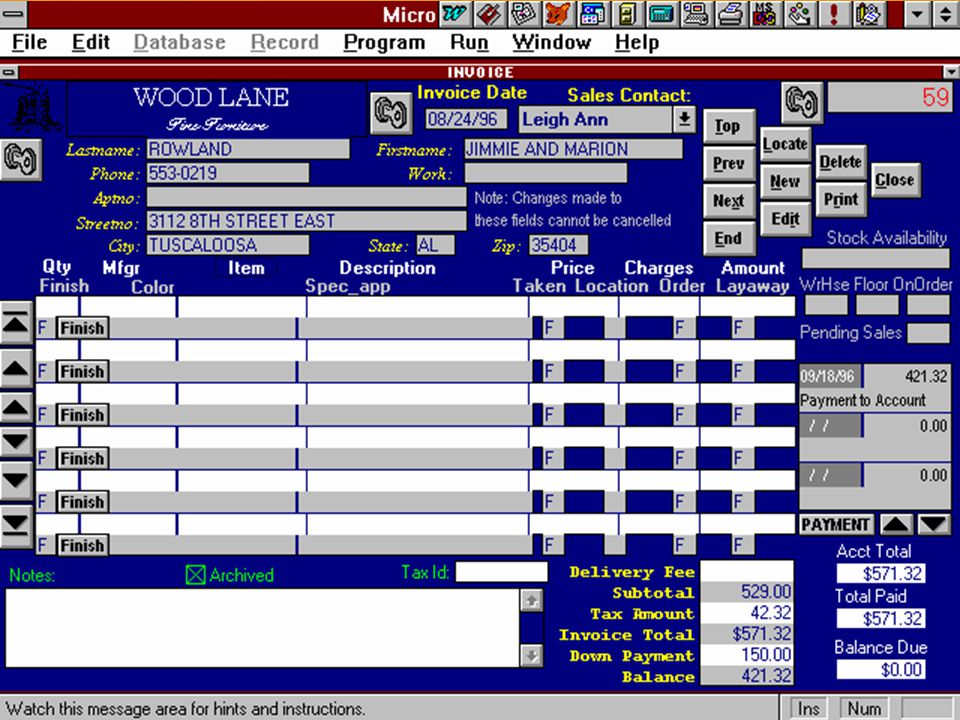Launch Word from the title bar W icon

coord(454,13)
